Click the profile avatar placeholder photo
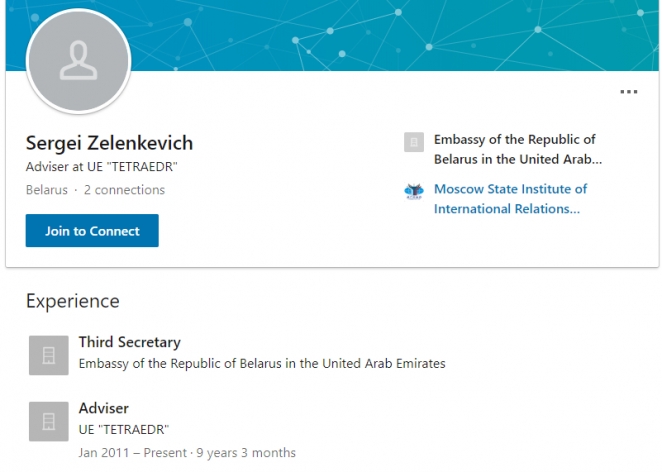 tap(78, 62)
